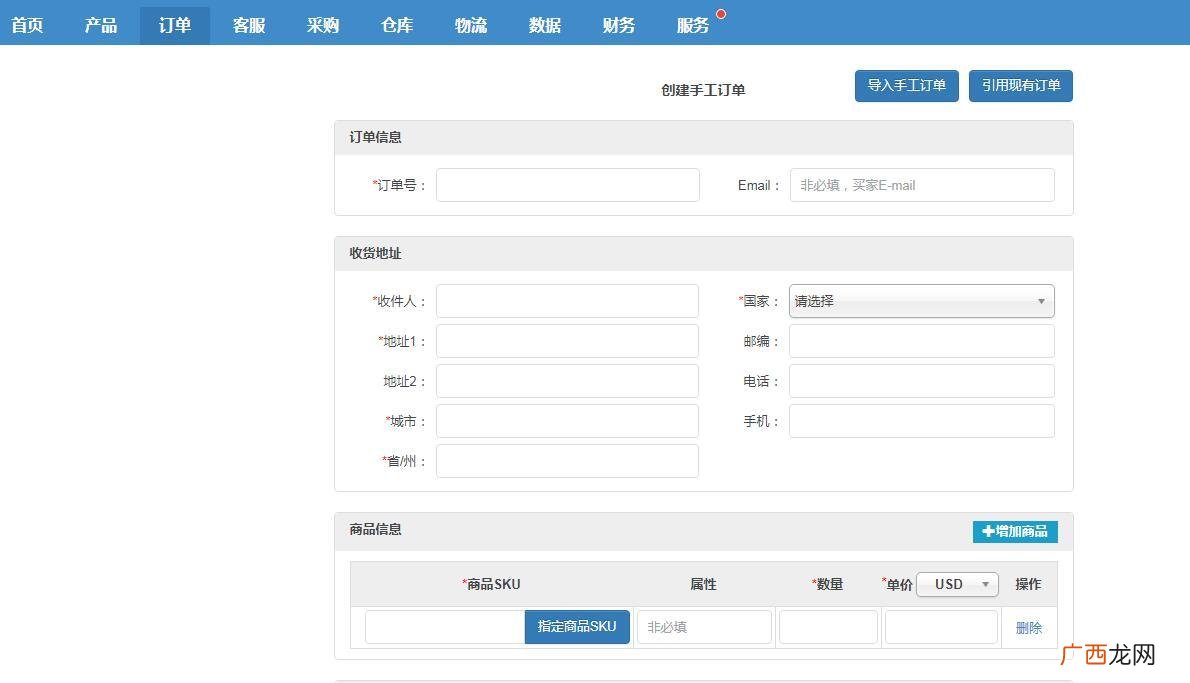Image resolution: width=1190 pixels, height=683 pixels.
Task: Focus the 商品SKU input field
Action: (445, 627)
